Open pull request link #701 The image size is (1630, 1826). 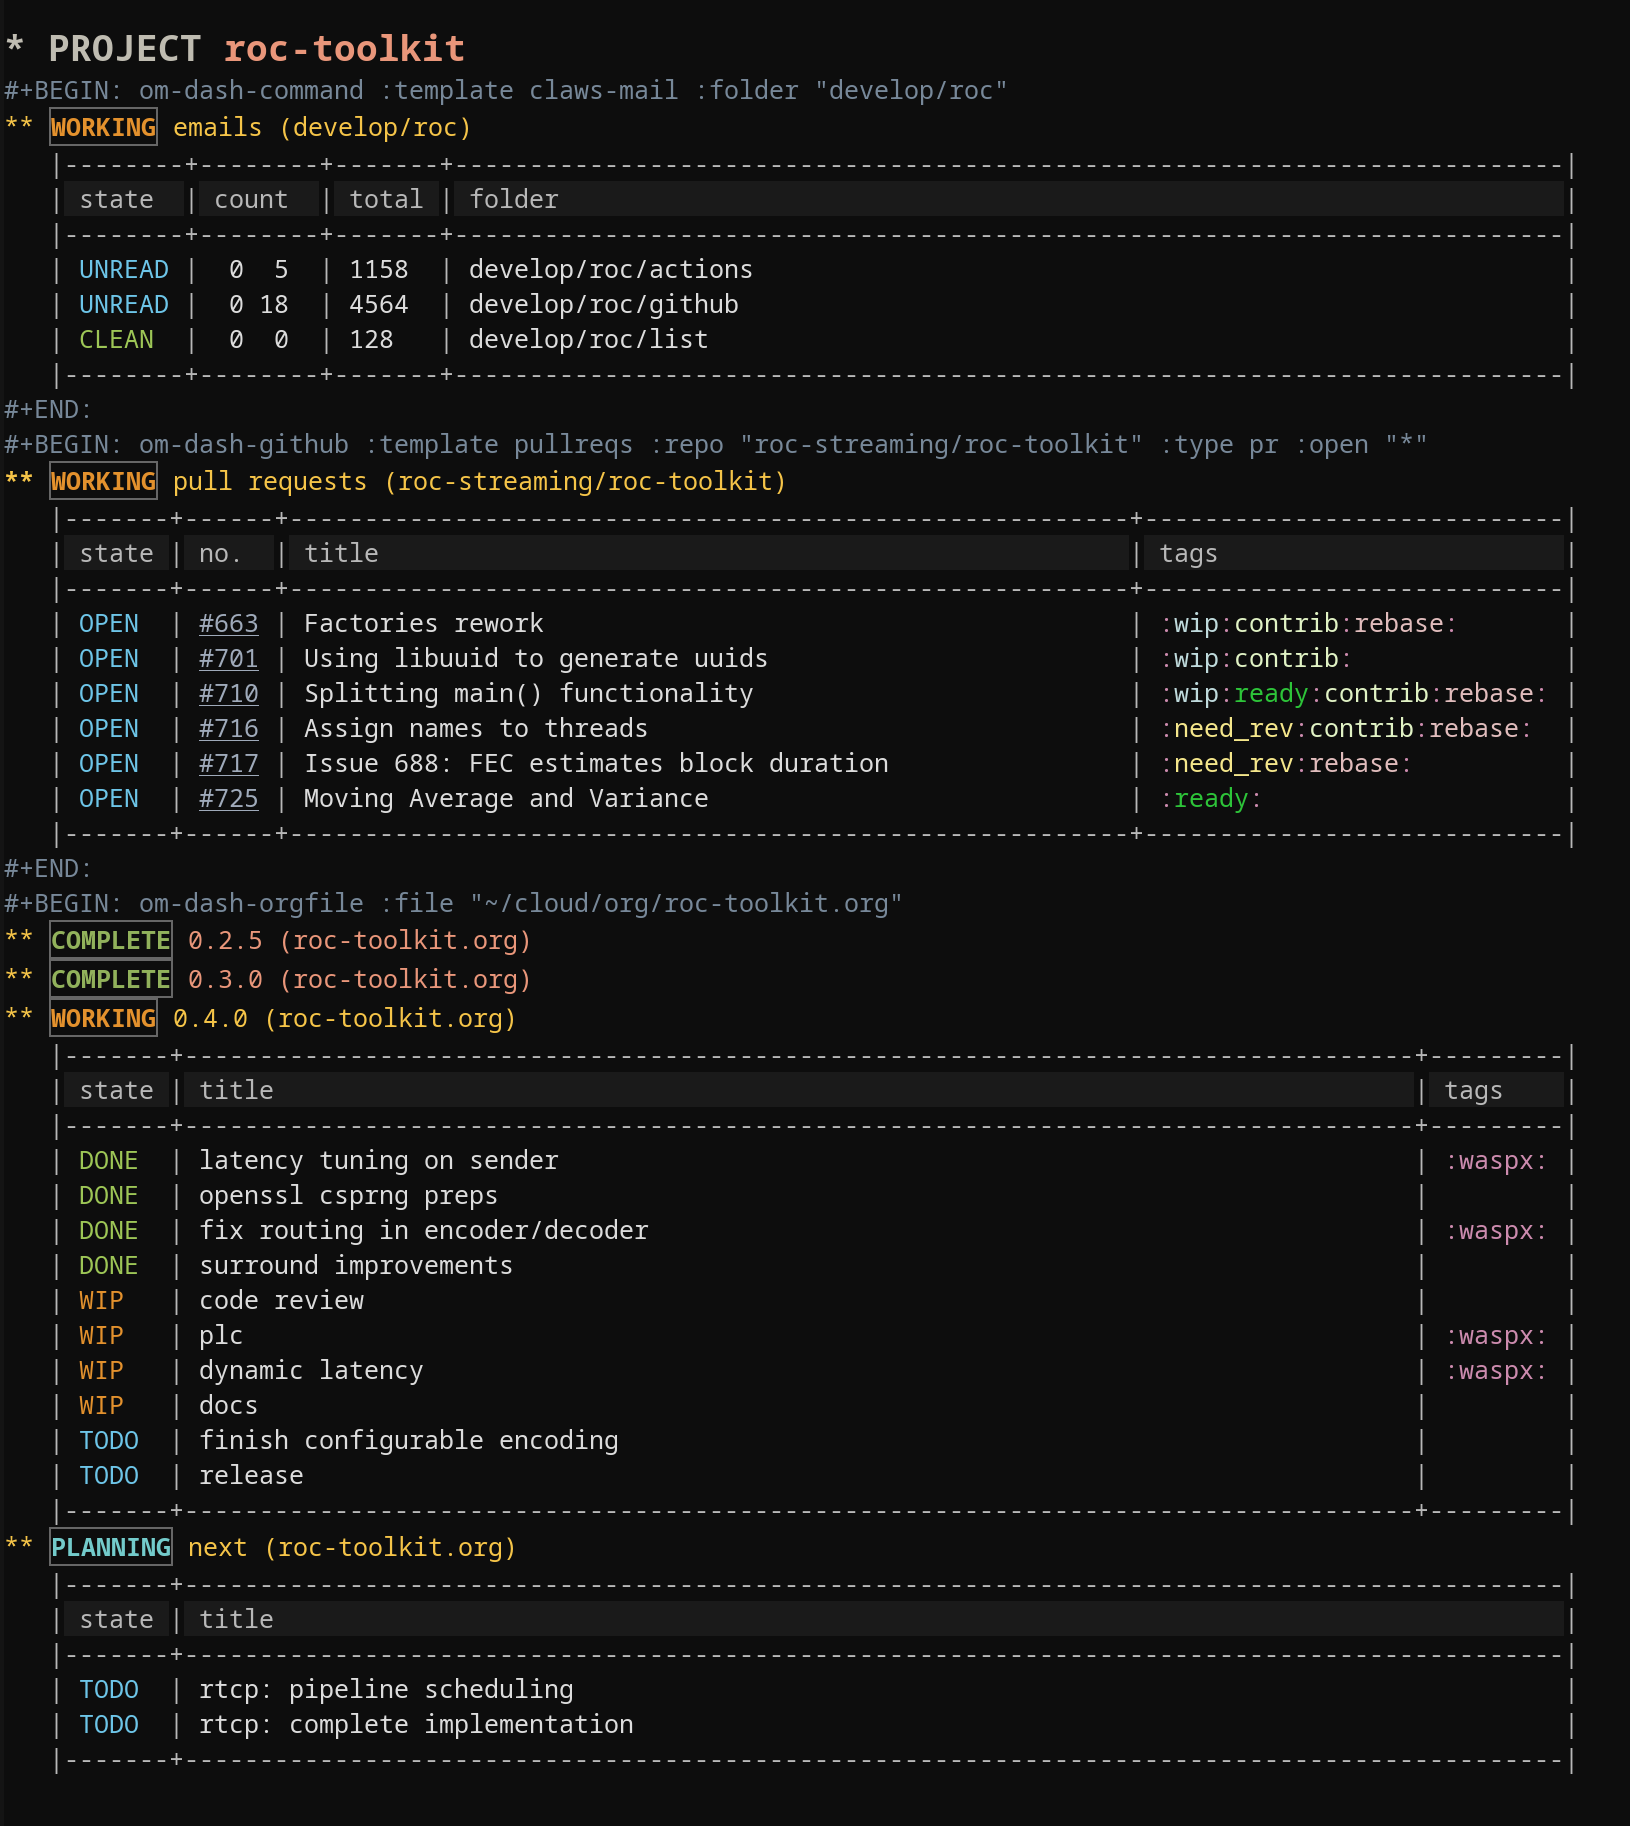[x=228, y=659]
